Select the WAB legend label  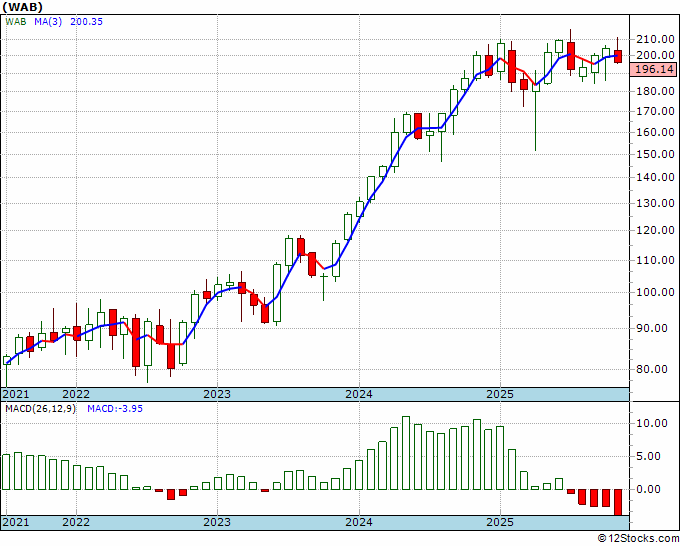(x=16, y=22)
